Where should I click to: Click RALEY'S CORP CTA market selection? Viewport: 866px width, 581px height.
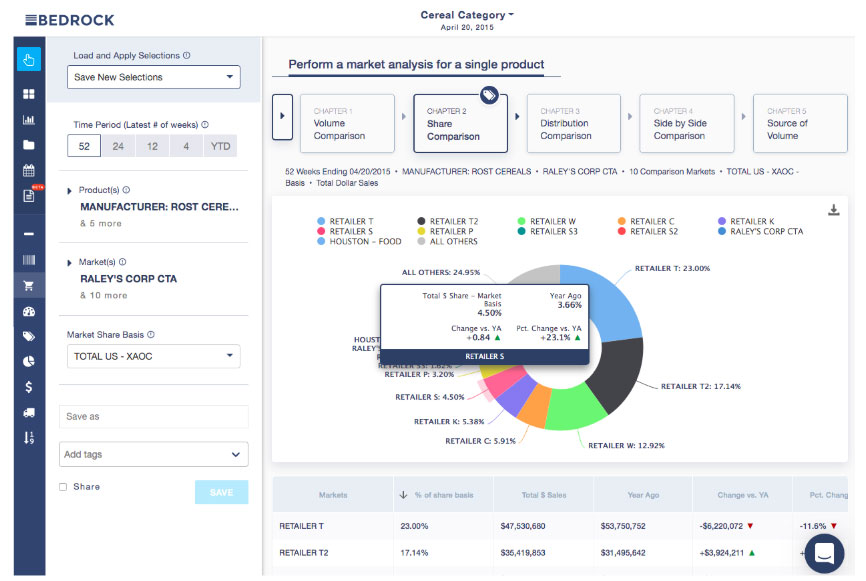coord(129,279)
